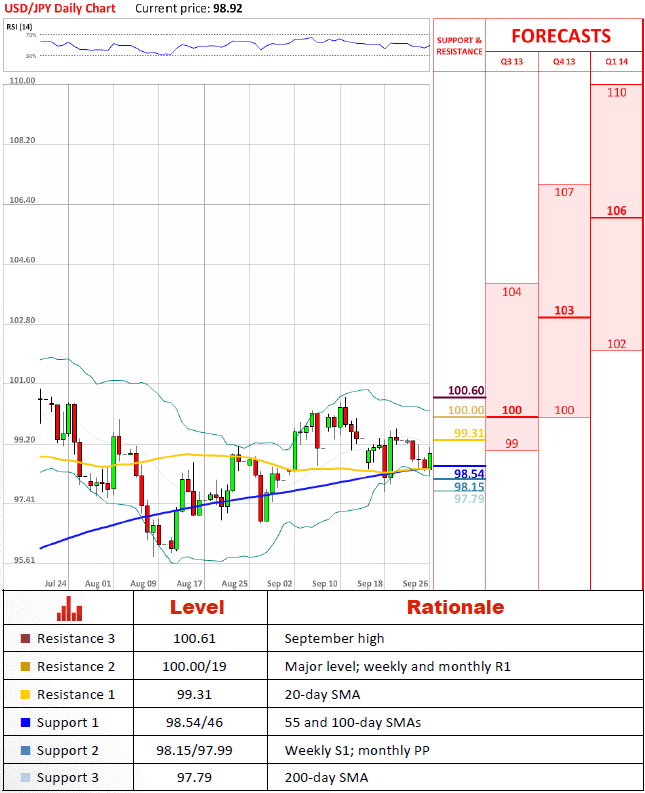This screenshot has height=793, width=645.
Task: Click the bold 103 median forecast in Q4 13
Action: pos(564,310)
